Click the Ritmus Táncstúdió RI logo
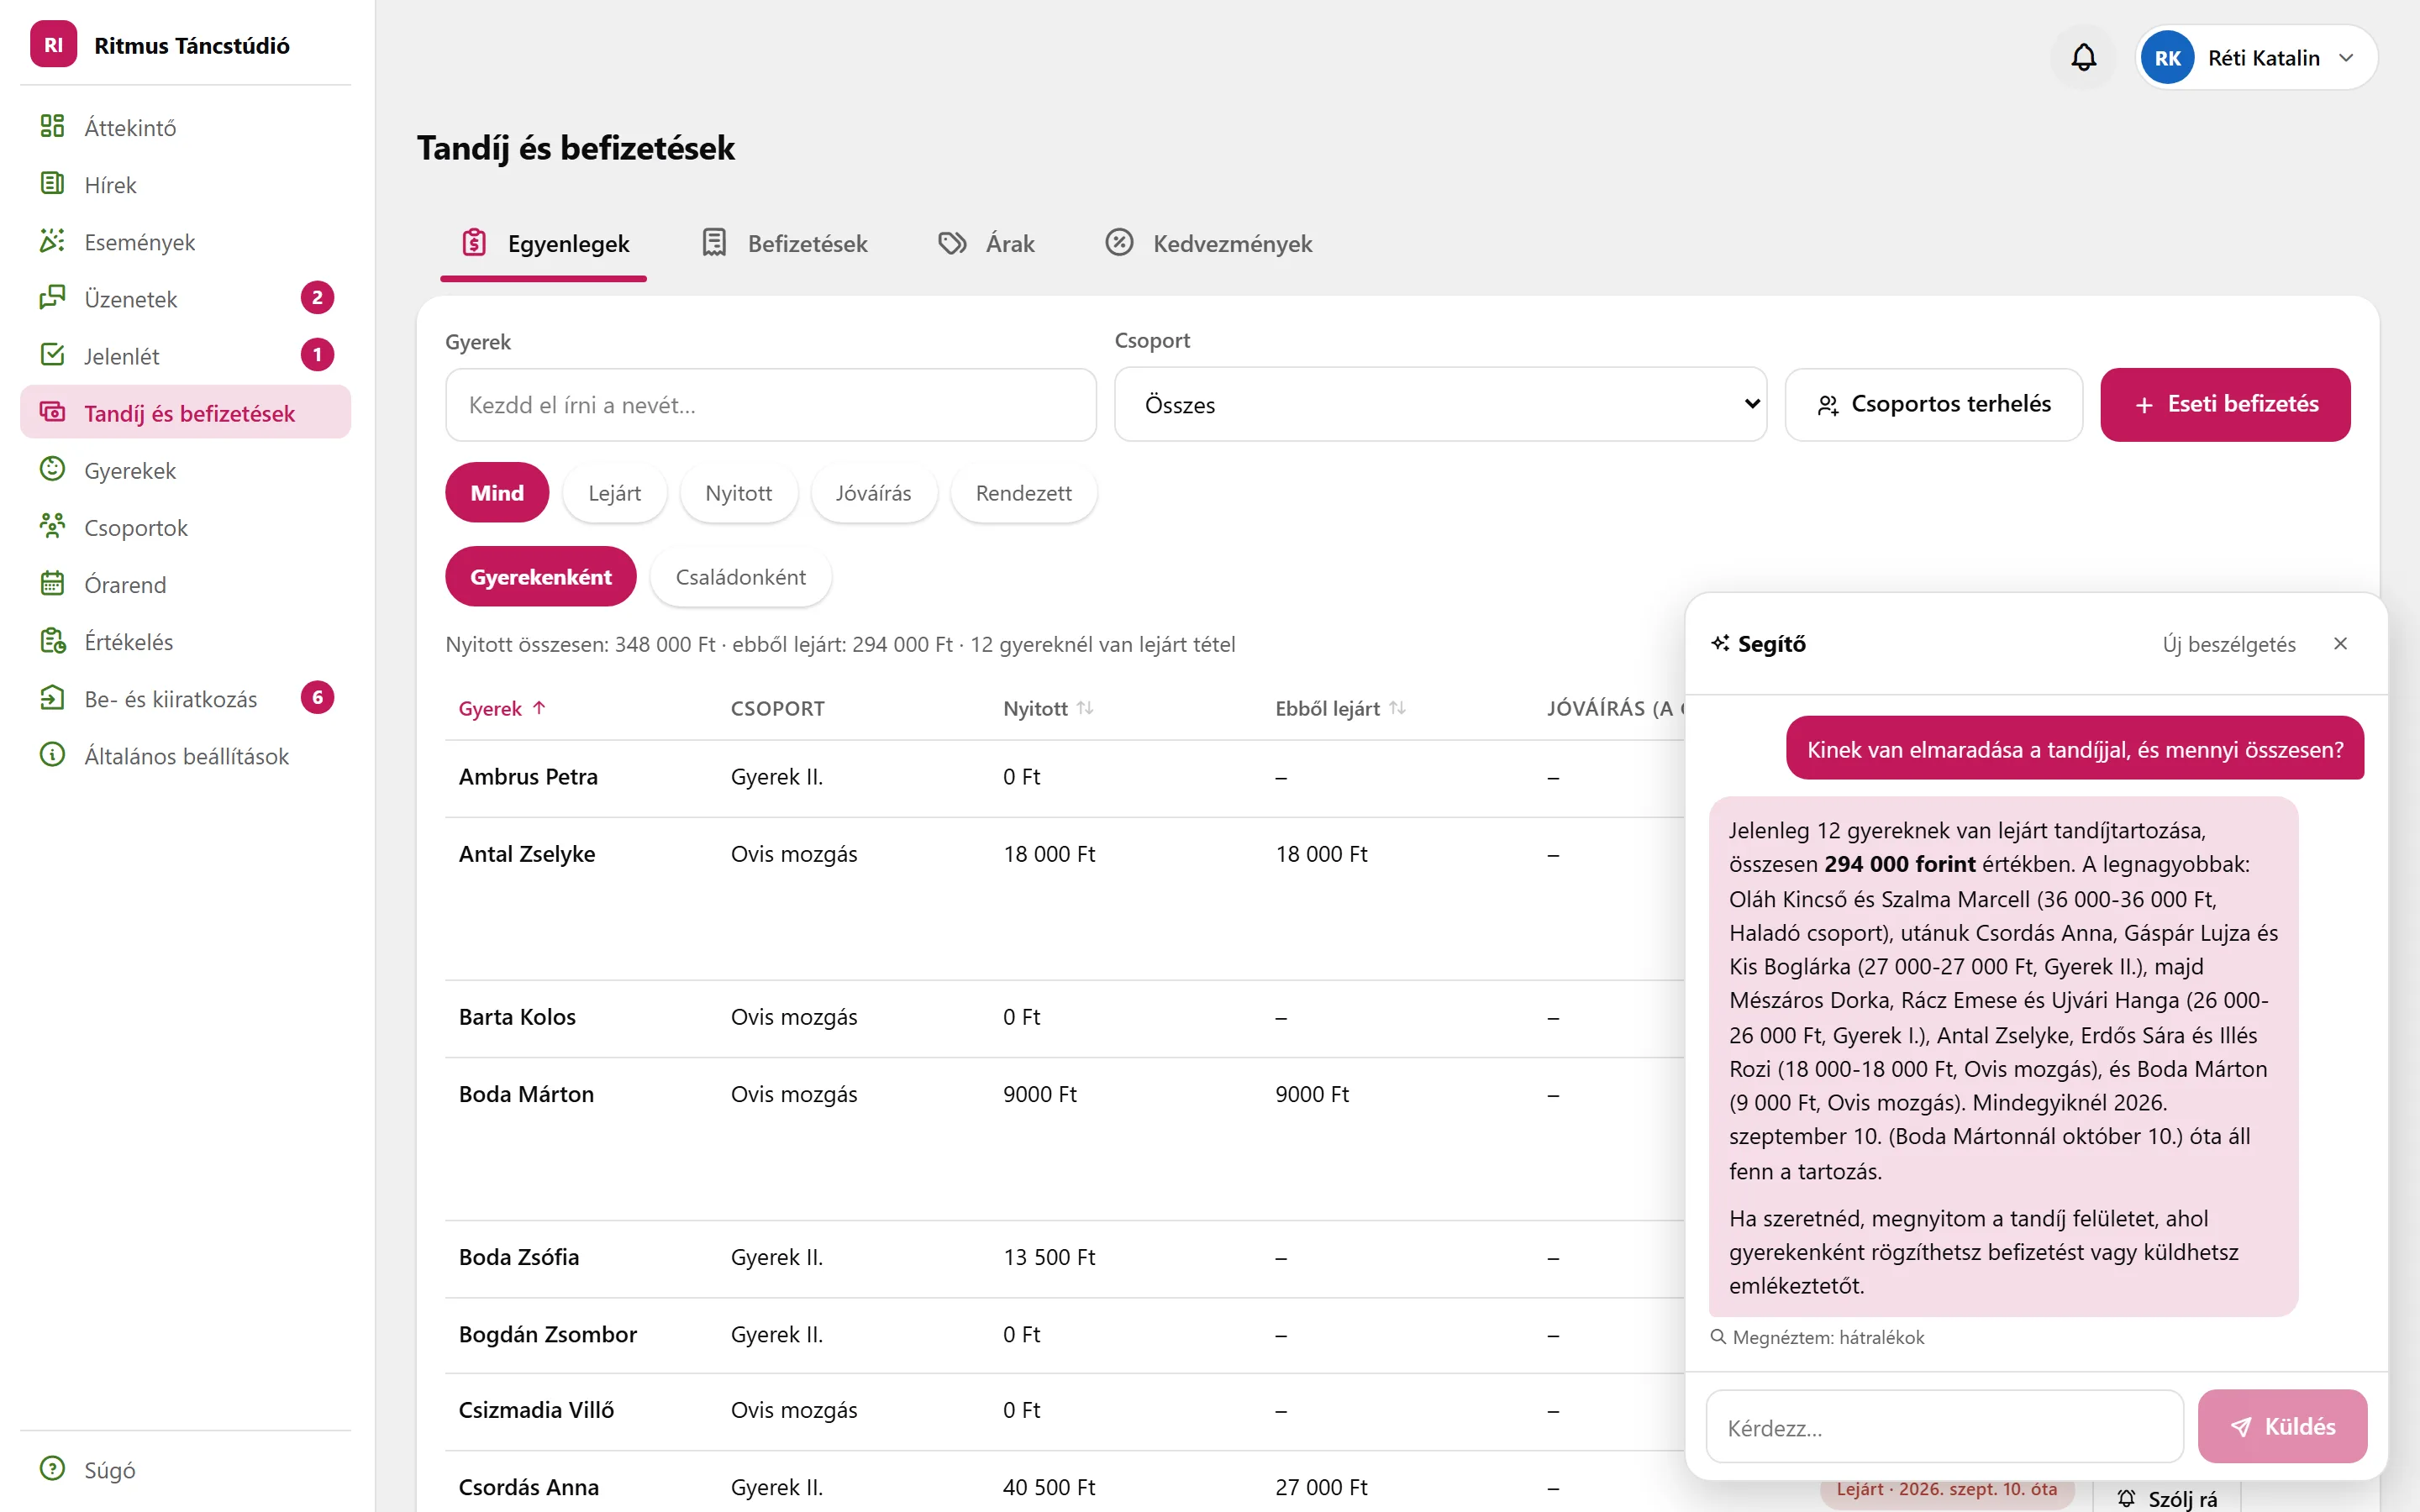2420x1512 pixels. pyautogui.click(x=53, y=44)
